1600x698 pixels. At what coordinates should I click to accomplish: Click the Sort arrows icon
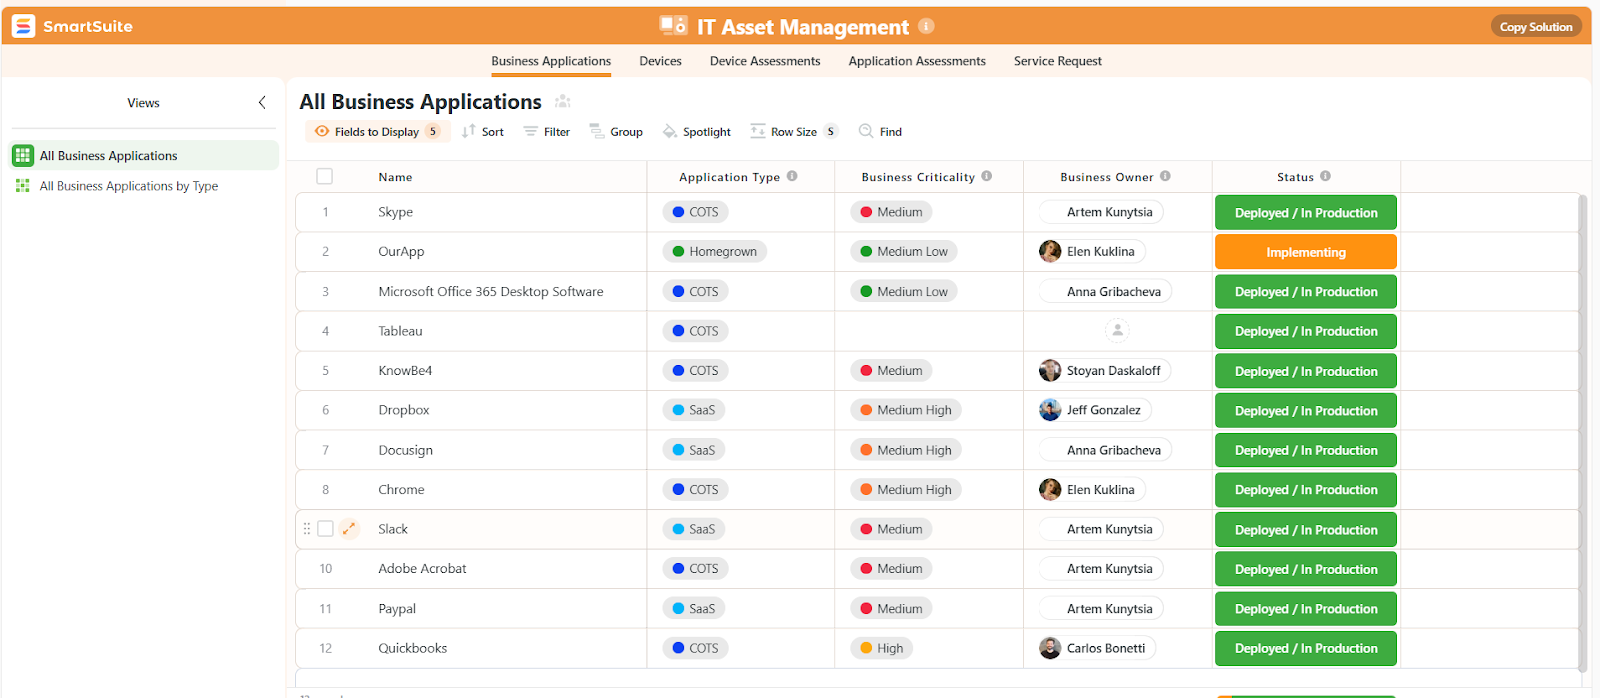tap(468, 131)
